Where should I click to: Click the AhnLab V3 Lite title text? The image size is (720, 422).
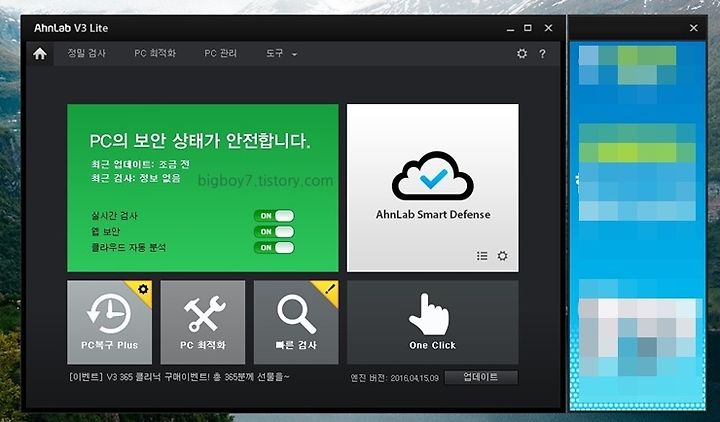71,28
